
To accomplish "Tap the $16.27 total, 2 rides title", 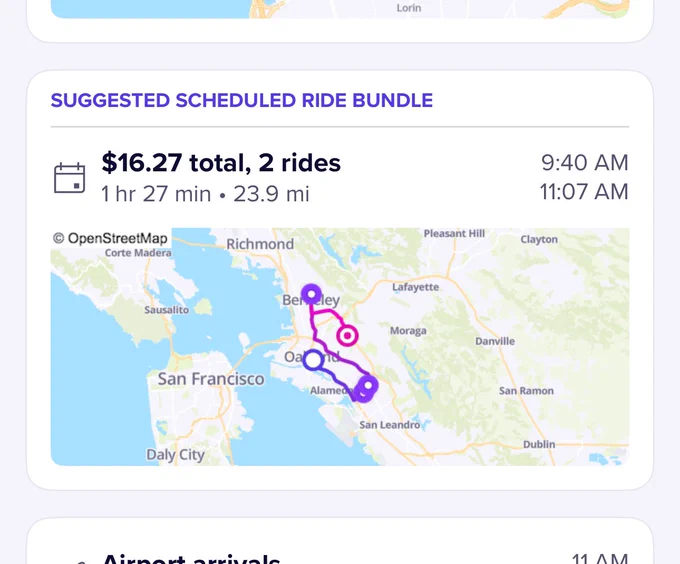I will coord(221,163).
